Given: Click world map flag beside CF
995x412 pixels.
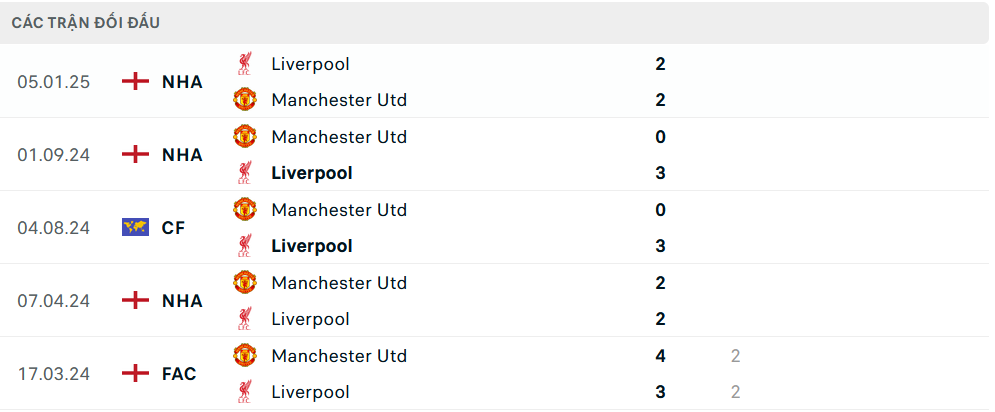Looking at the screenshot, I should (135, 228).
